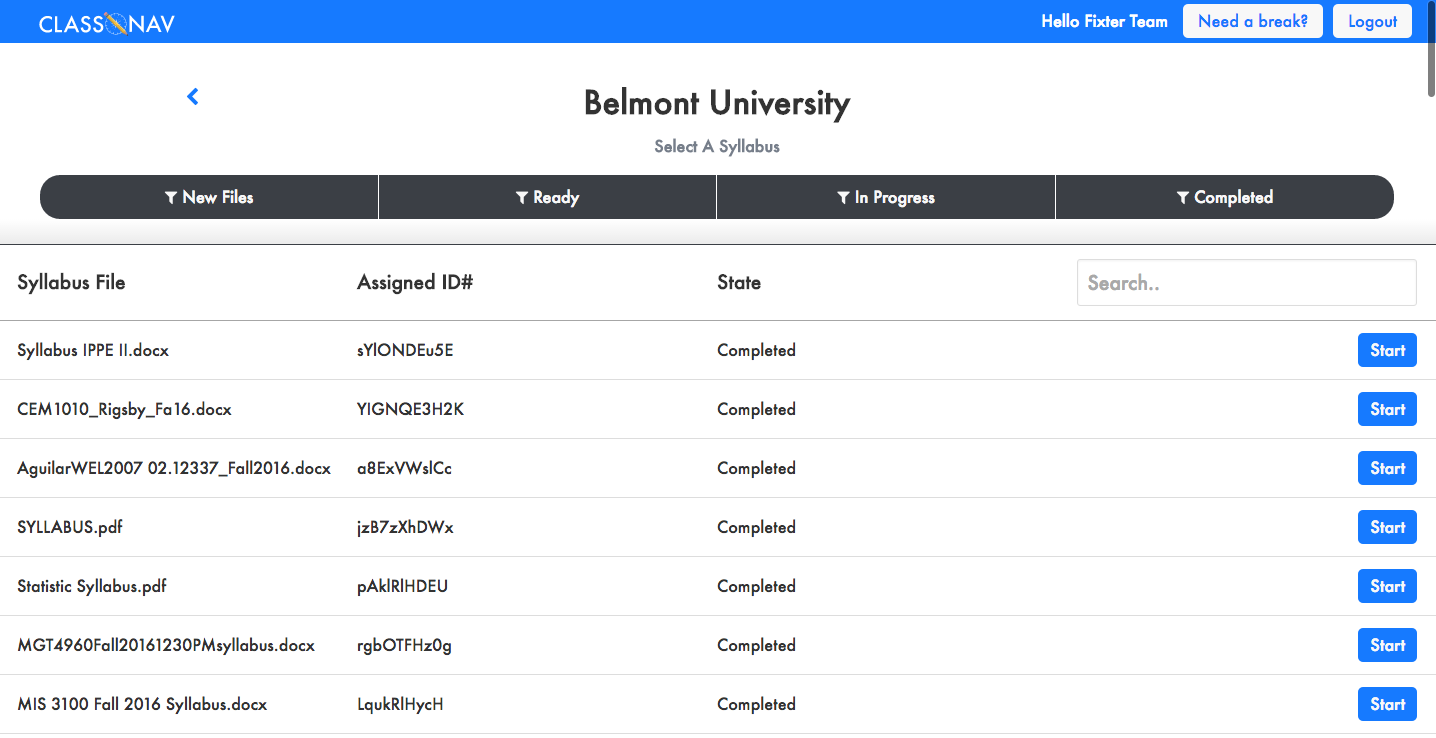Filter list by Ready
1436x738 pixels.
point(547,197)
